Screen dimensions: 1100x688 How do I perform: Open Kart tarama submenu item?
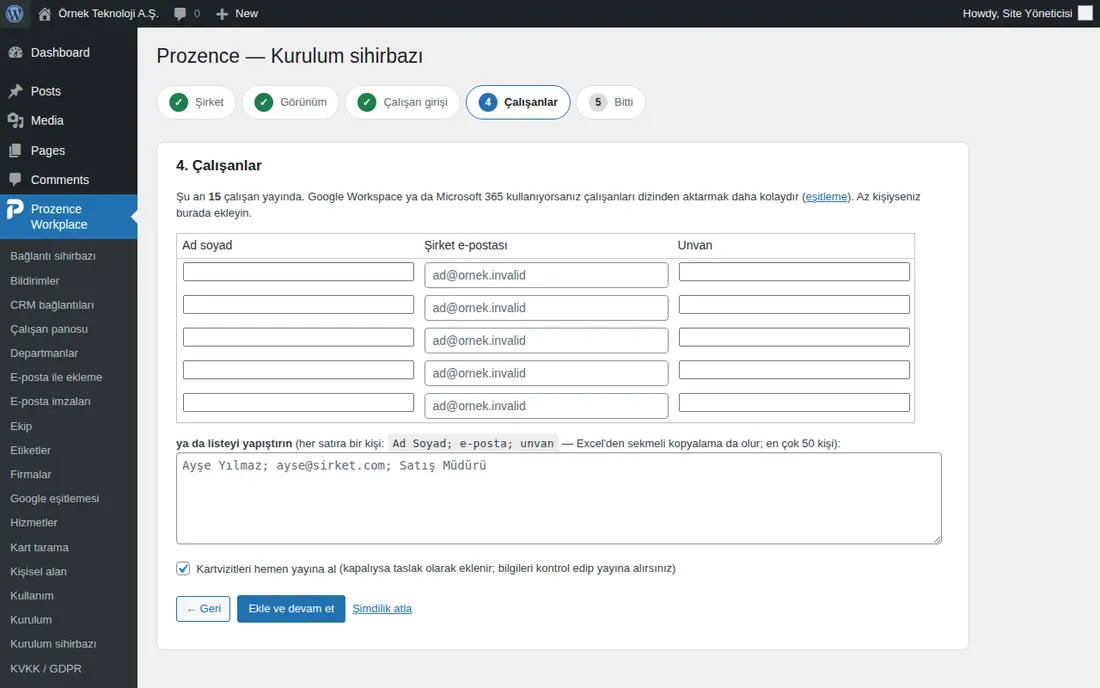tap(39, 547)
